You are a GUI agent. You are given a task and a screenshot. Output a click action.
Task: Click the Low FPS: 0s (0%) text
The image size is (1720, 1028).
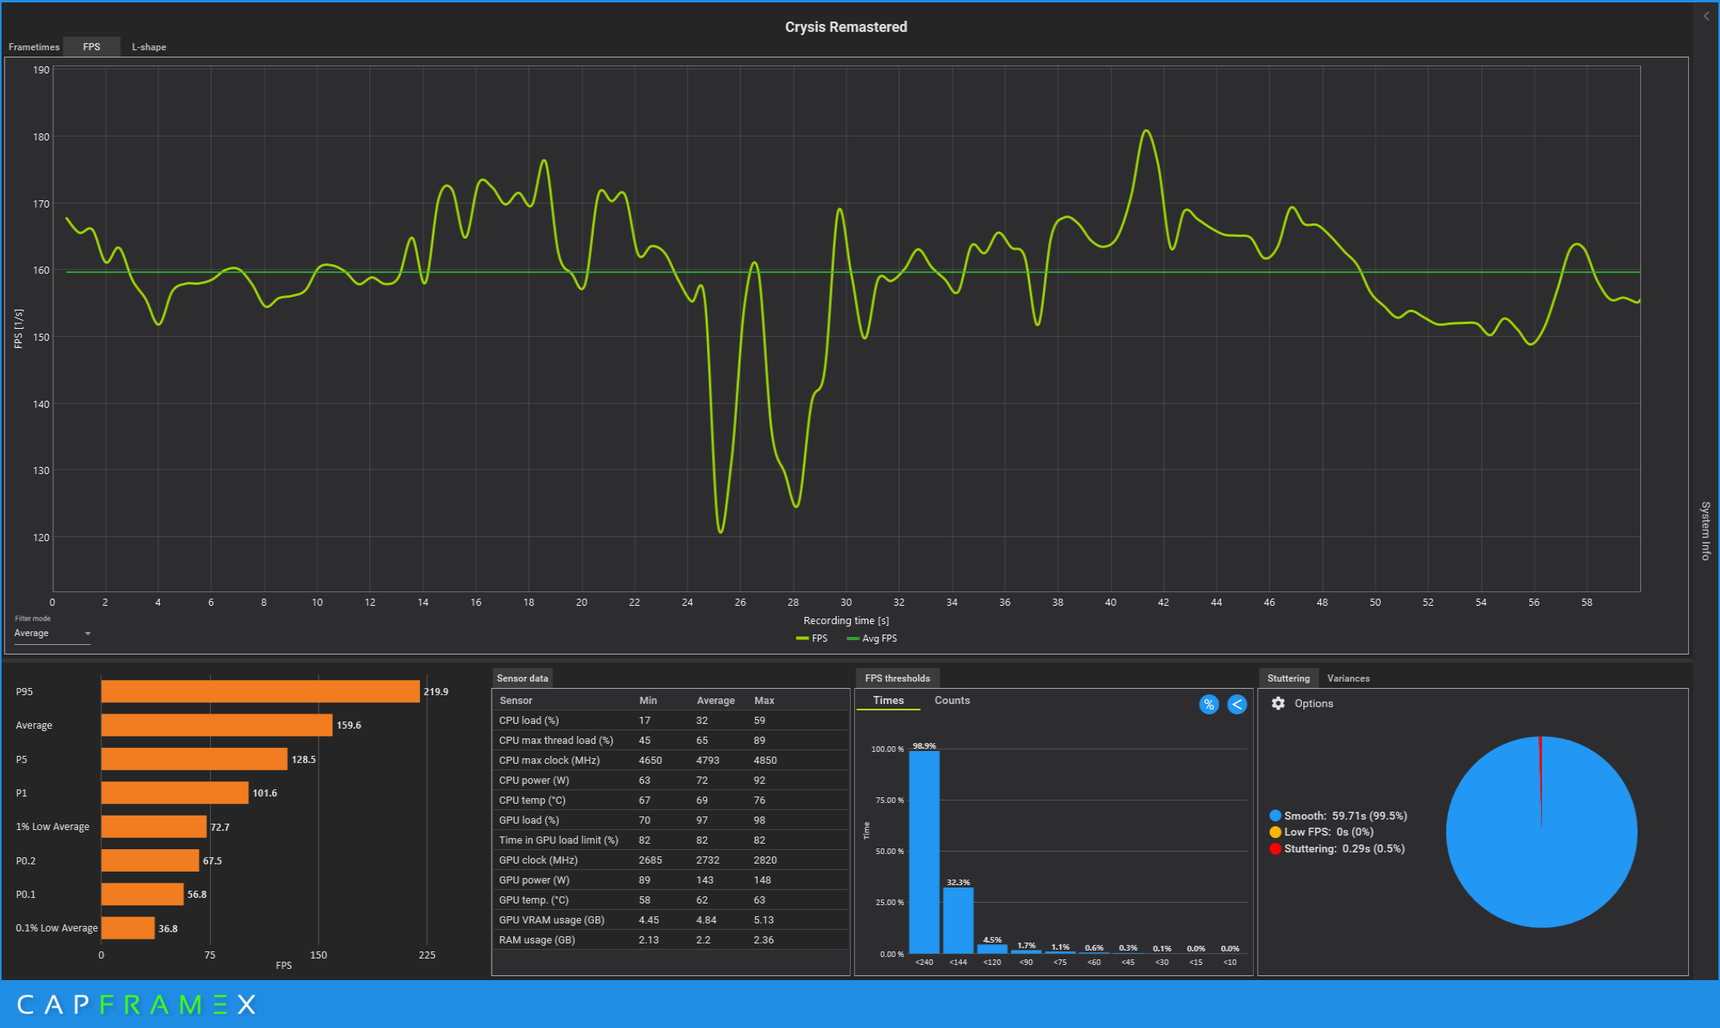(1328, 832)
